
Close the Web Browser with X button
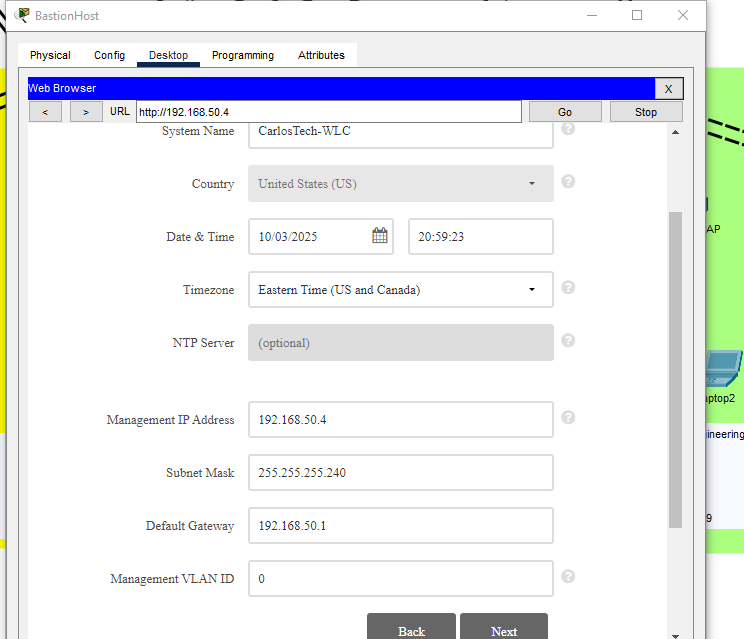(x=668, y=89)
